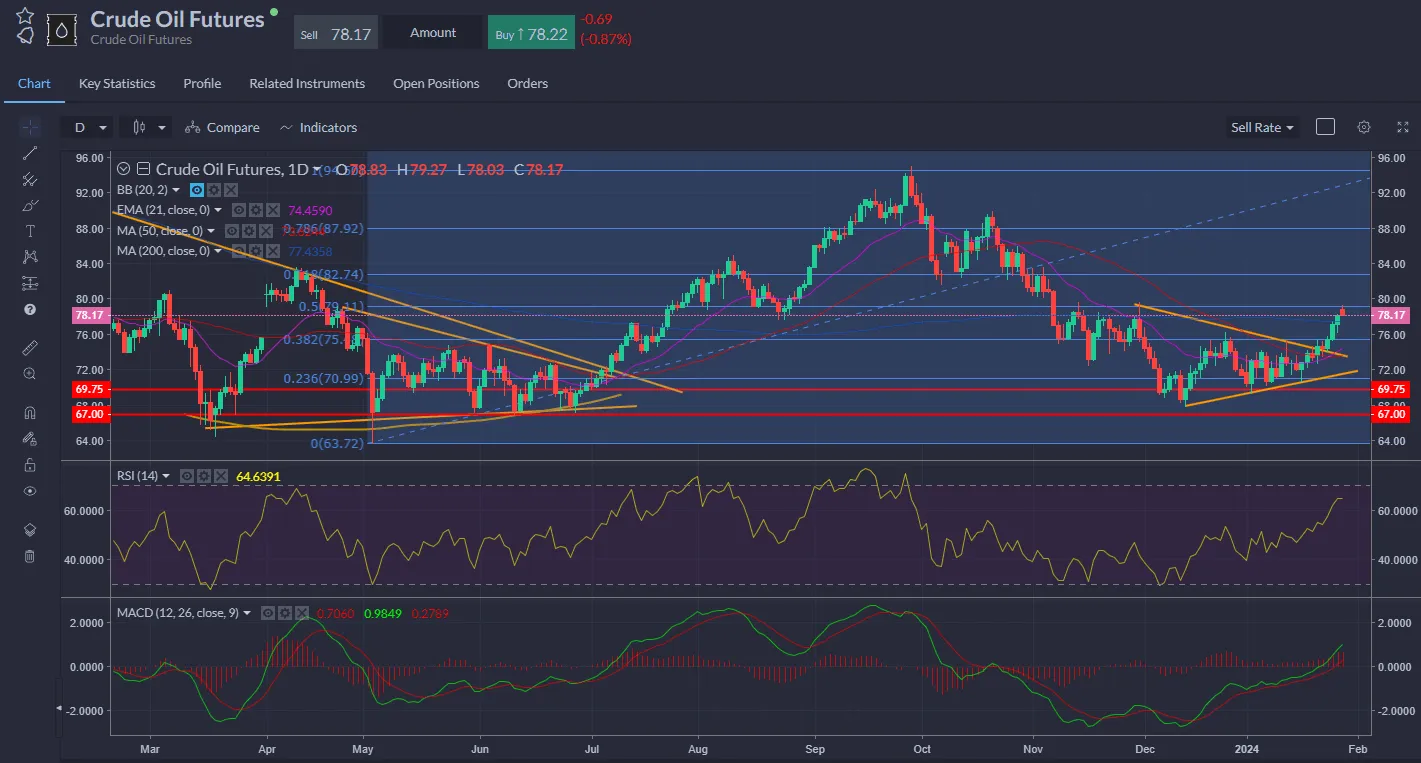The image size is (1421, 763).
Task: Activate the magnet snapping tool
Action: [29, 411]
